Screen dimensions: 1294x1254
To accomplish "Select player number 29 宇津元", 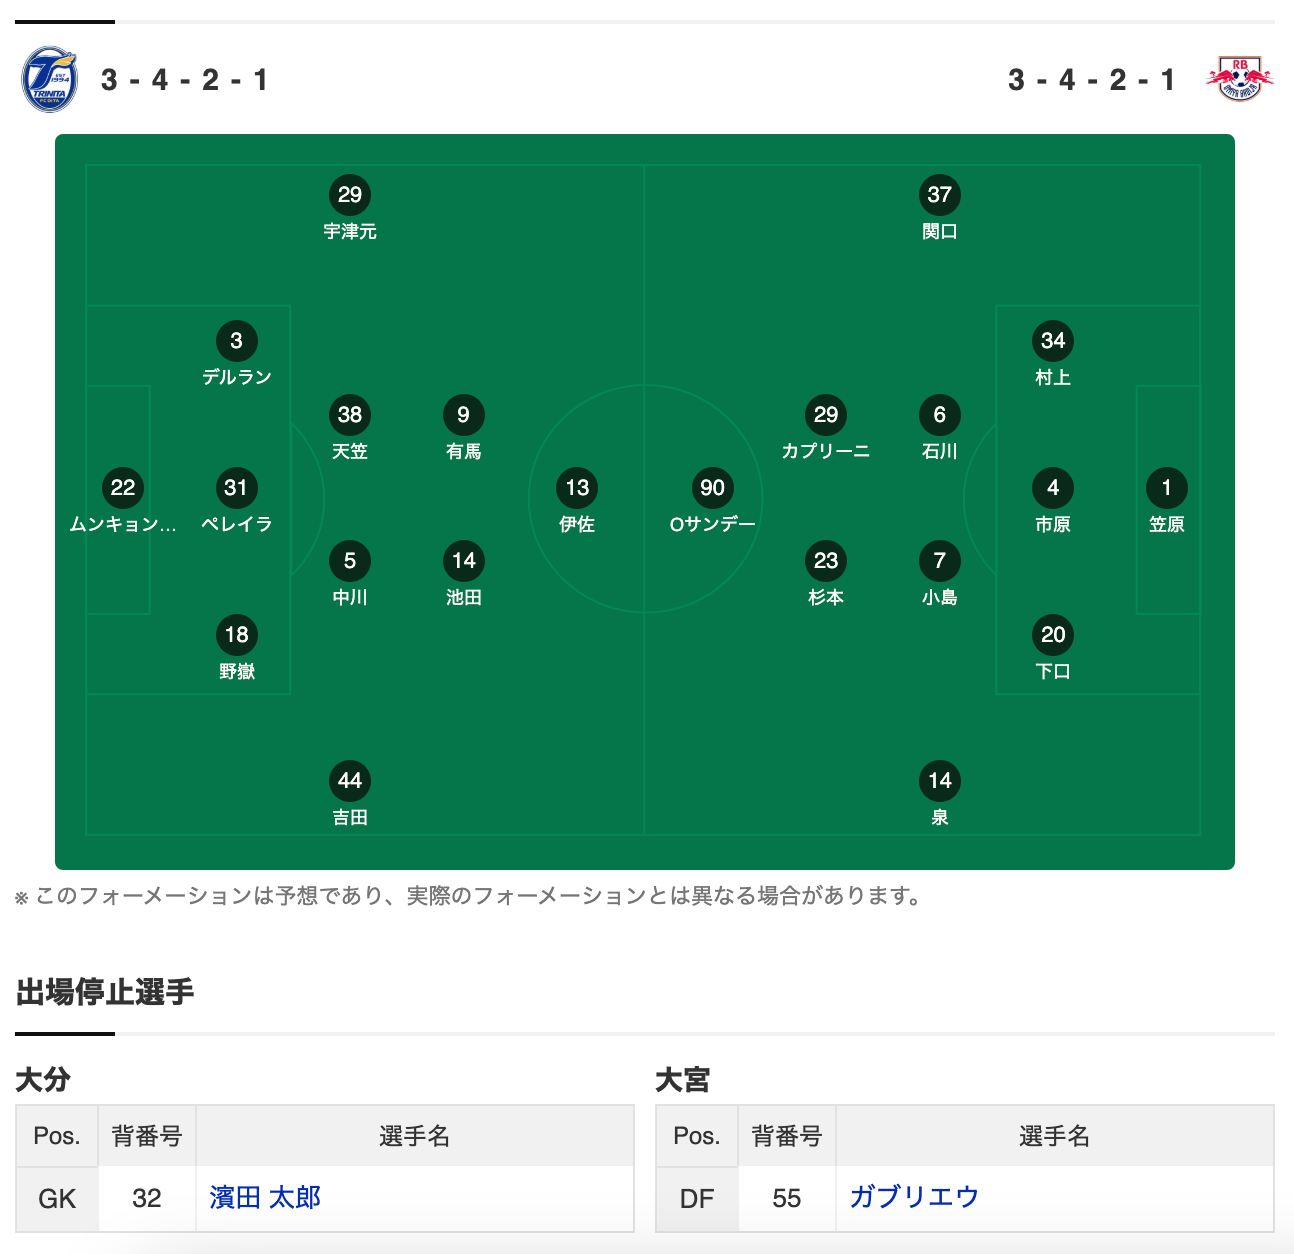I will tap(350, 208).
